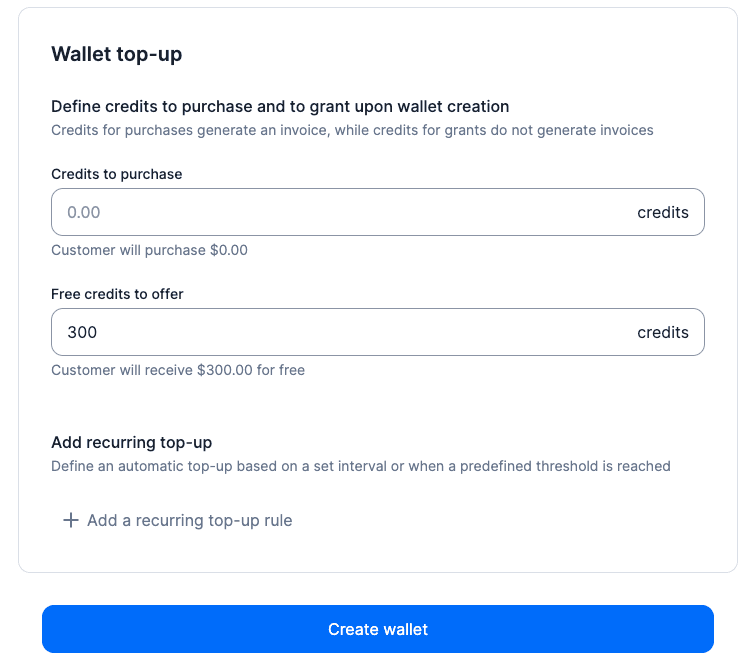Click the 300 value in free credits field
This screenshot has width=755, height=664.
point(82,332)
